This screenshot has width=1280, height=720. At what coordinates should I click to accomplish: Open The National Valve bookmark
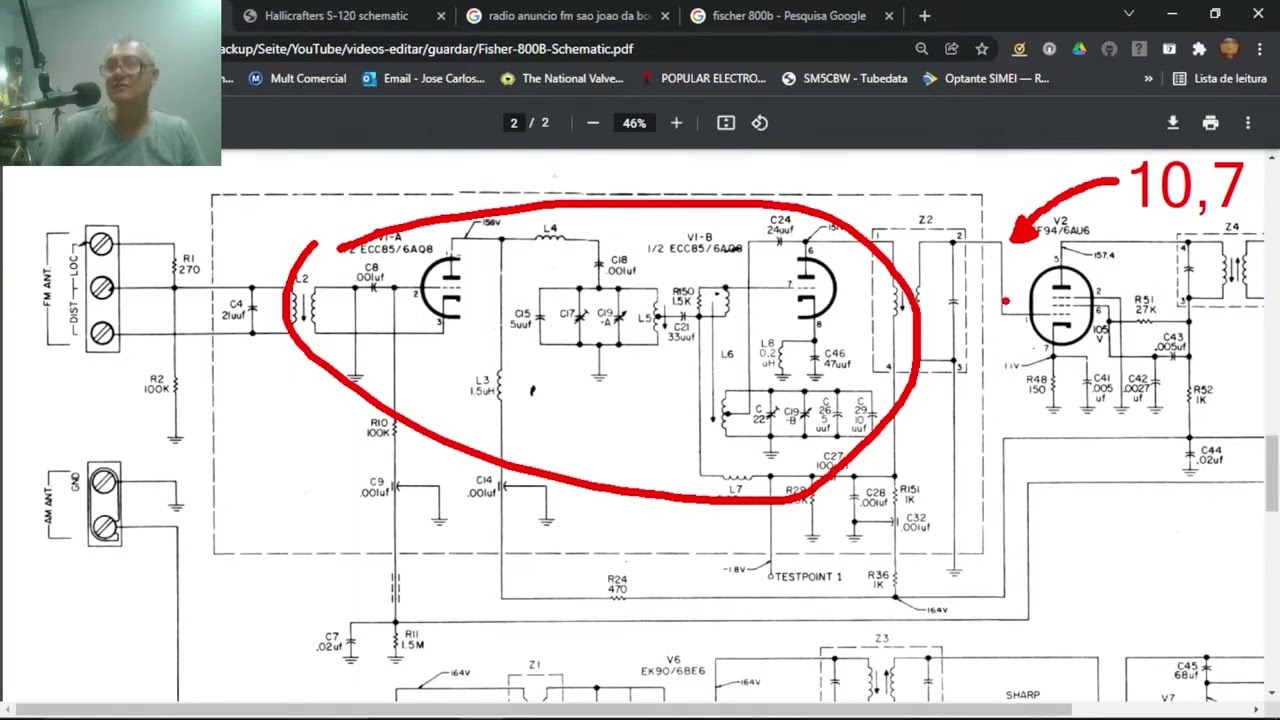coord(563,79)
